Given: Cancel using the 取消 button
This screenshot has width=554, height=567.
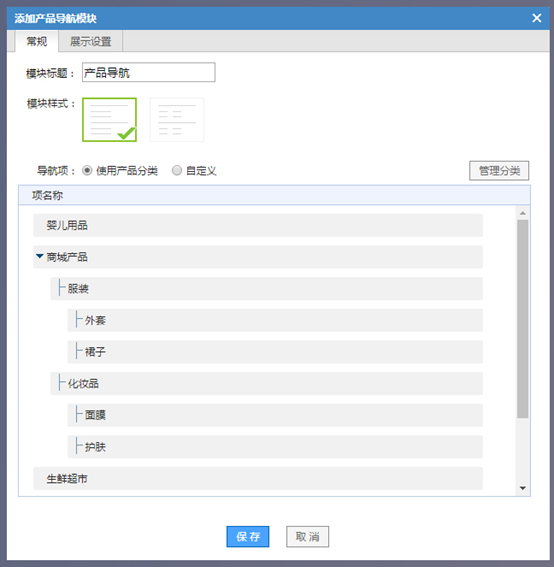Looking at the screenshot, I should [x=307, y=537].
